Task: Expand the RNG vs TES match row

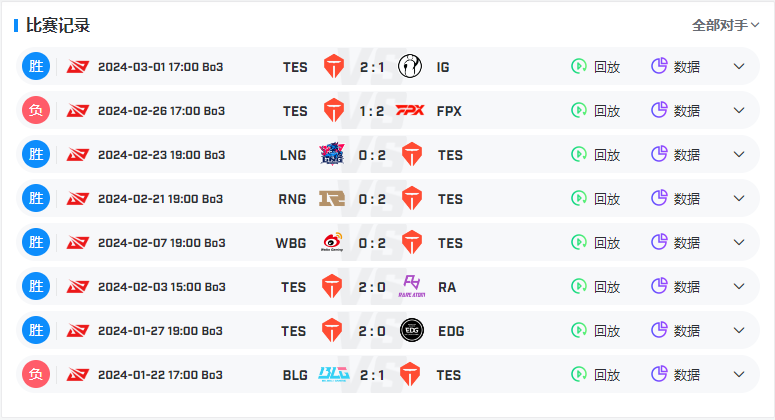Action: [739, 198]
